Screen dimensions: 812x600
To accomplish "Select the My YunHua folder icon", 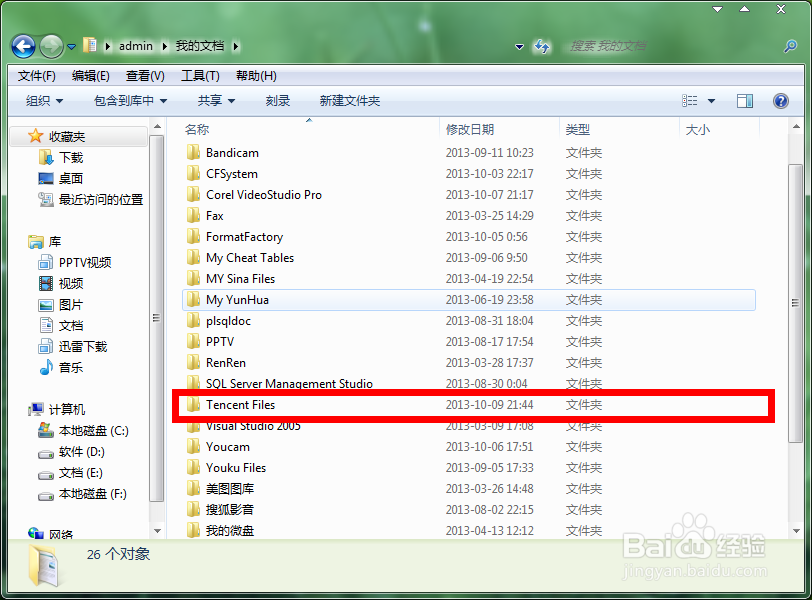I will tap(193, 299).
